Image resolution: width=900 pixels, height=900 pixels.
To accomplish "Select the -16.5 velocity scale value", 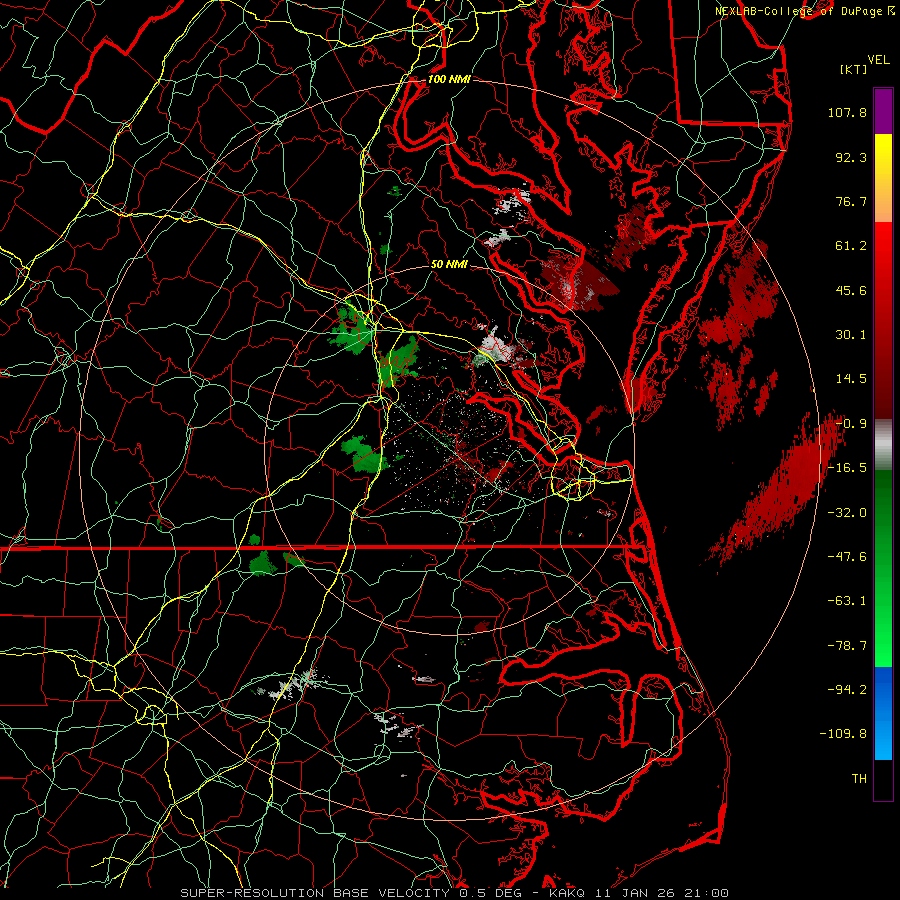I will (847, 468).
